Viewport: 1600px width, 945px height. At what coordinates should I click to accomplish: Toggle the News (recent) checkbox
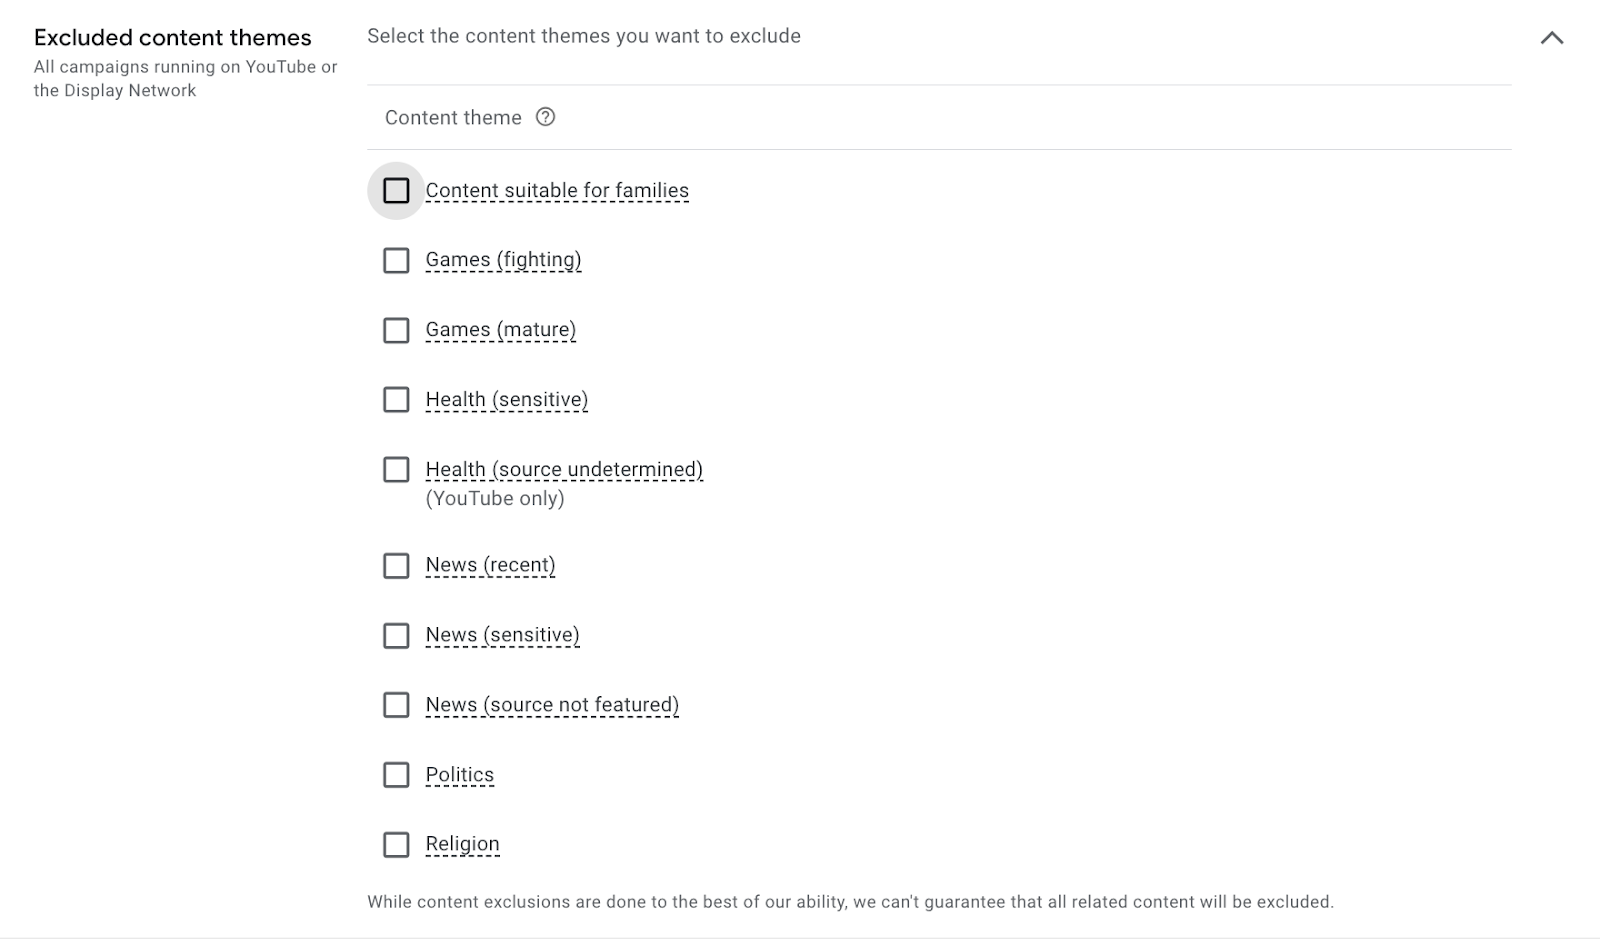click(x=396, y=565)
